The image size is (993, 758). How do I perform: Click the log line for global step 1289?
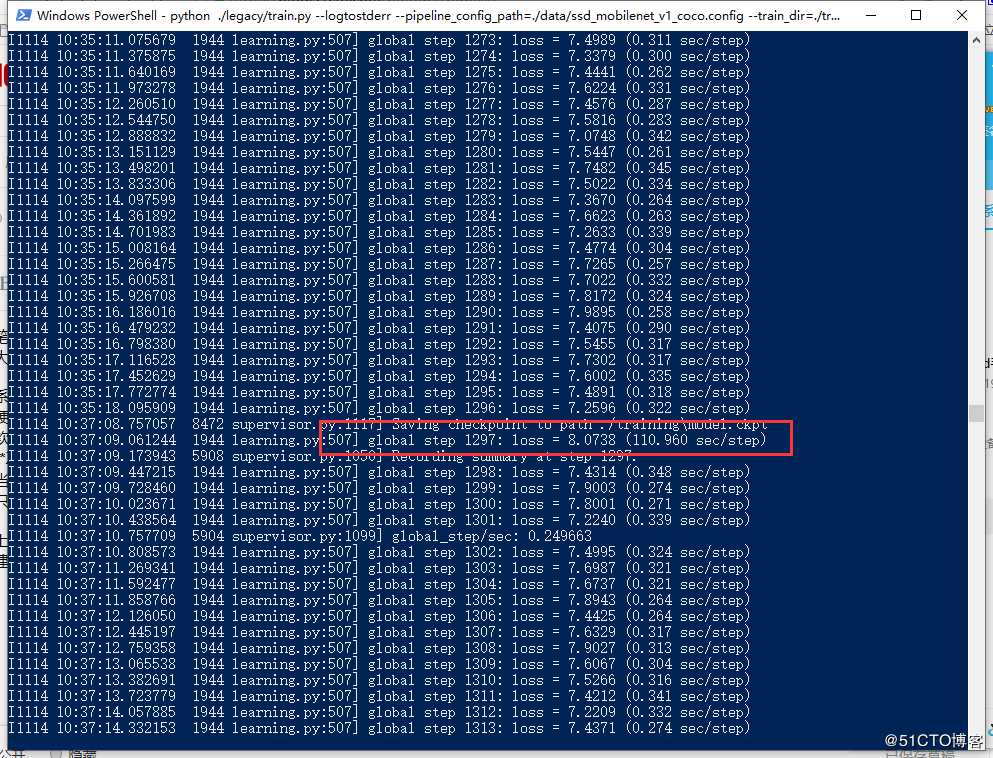(x=379, y=296)
